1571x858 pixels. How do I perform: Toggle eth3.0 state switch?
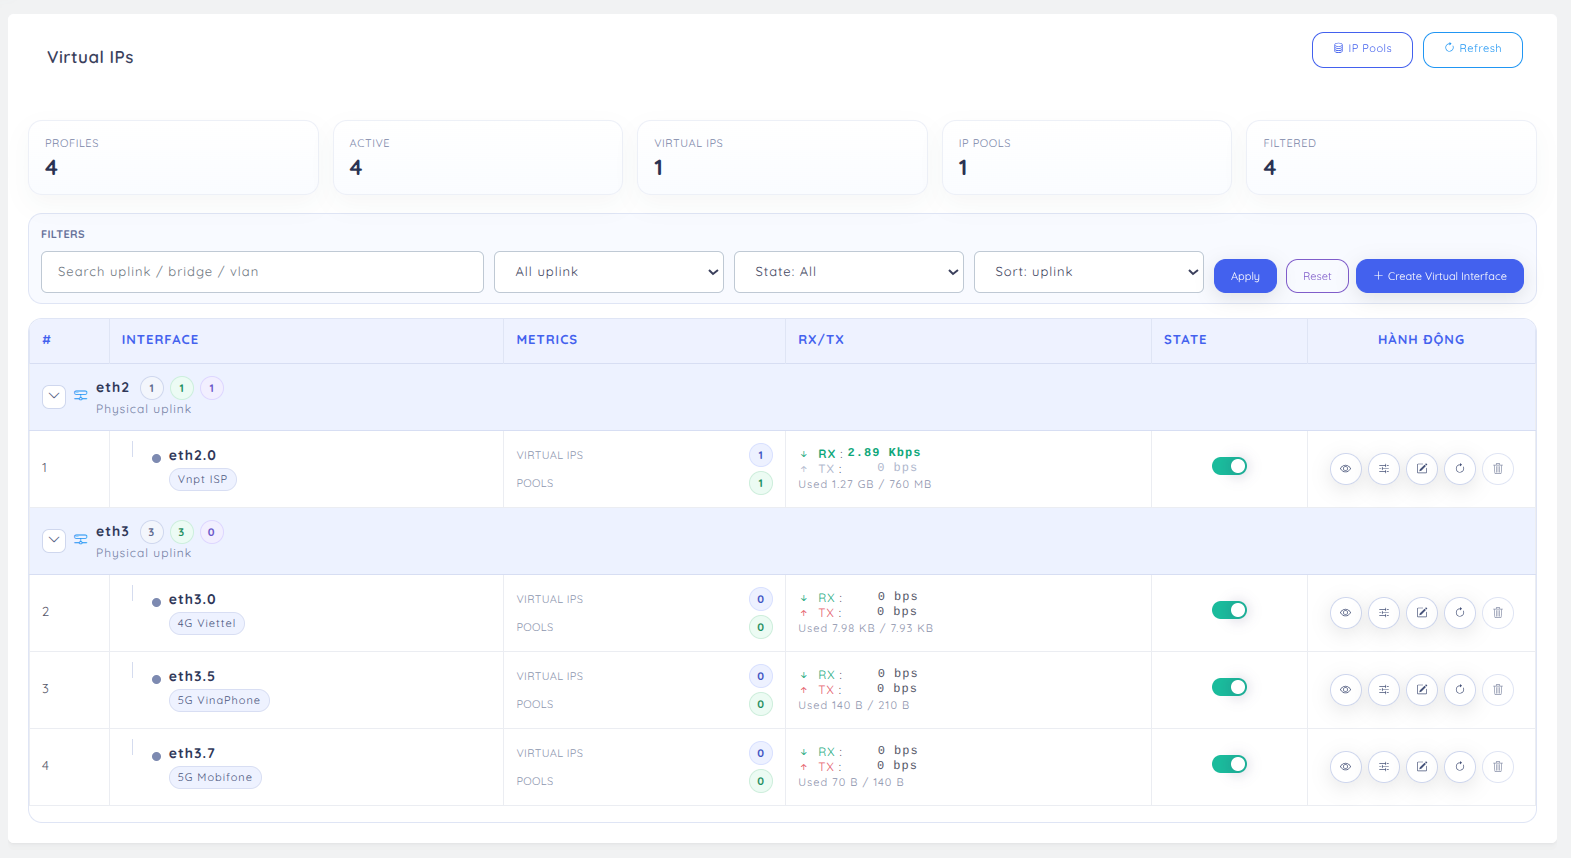(1229, 610)
